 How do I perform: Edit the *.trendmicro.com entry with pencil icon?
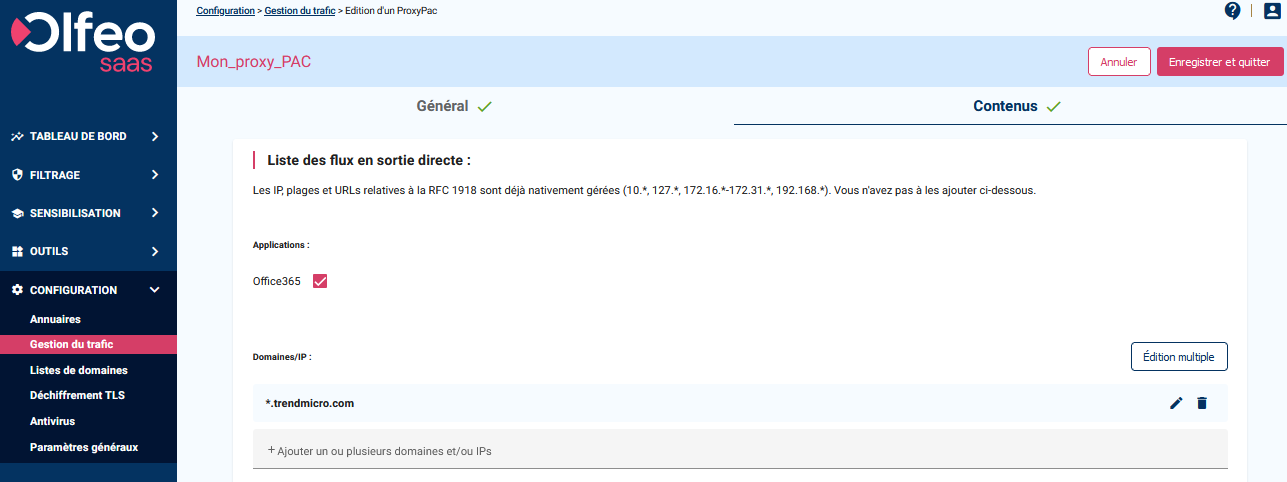(x=1176, y=403)
